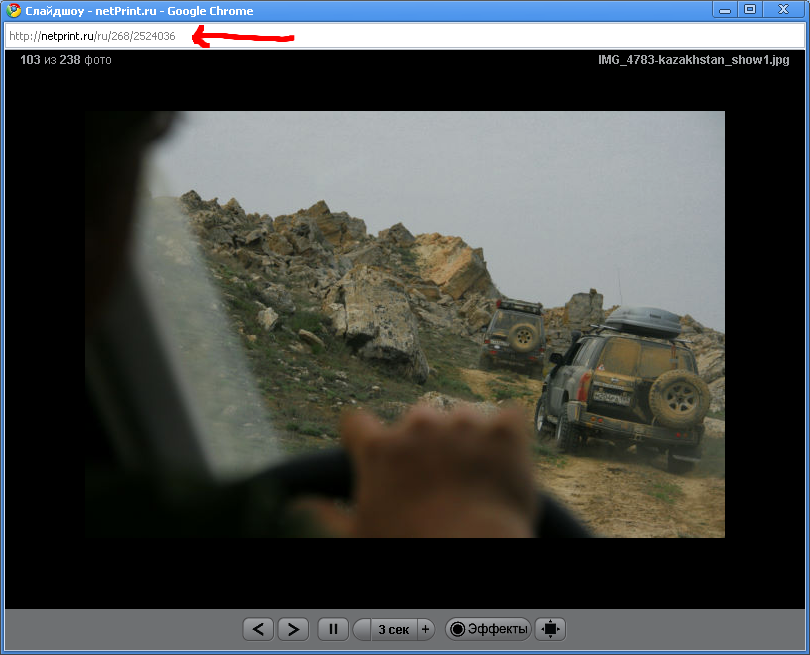Viewport: 810px width, 655px height.
Task: Click the radio circle beside Эффекты
Action: click(458, 629)
